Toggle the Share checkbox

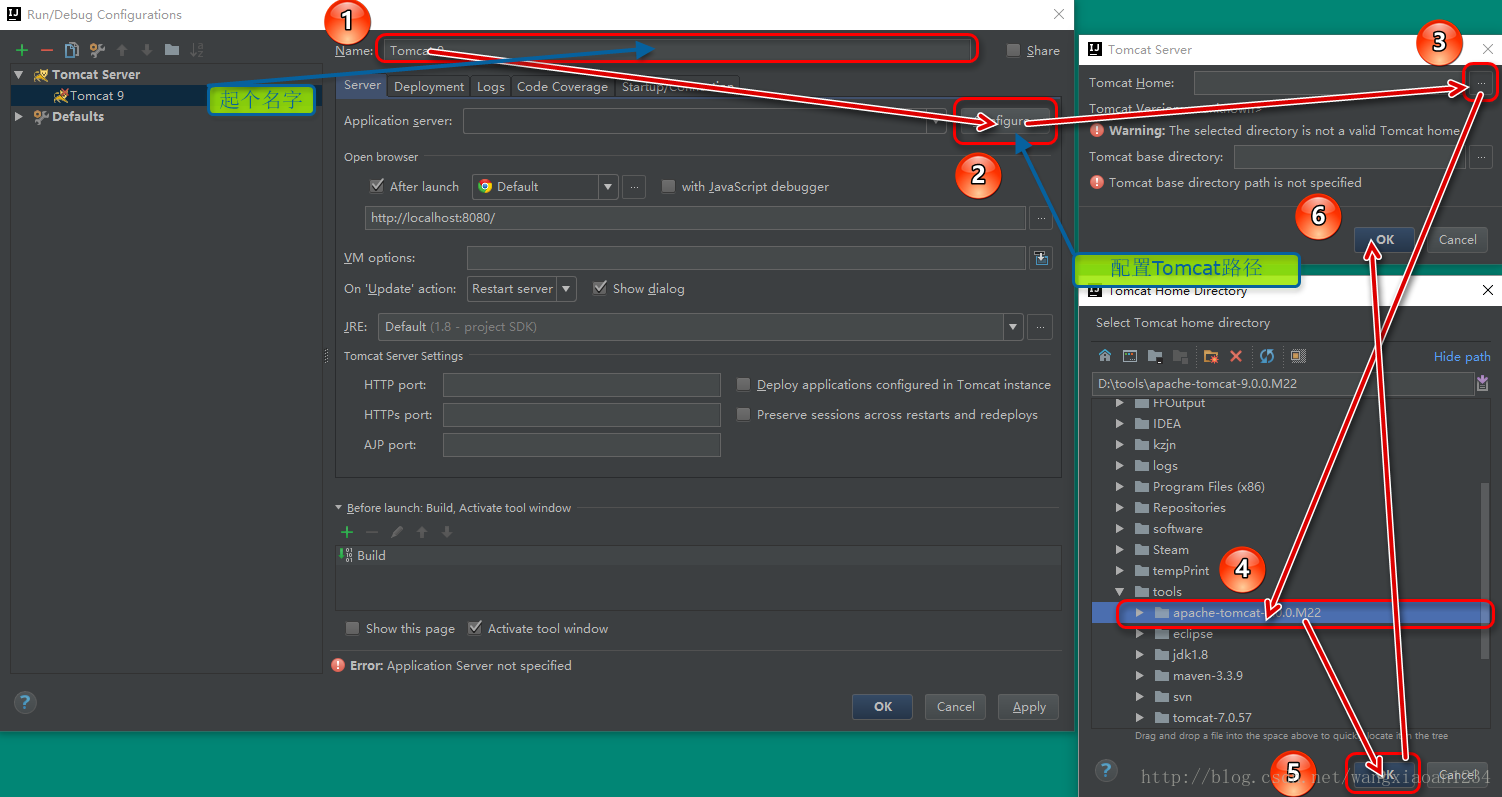[1014, 50]
